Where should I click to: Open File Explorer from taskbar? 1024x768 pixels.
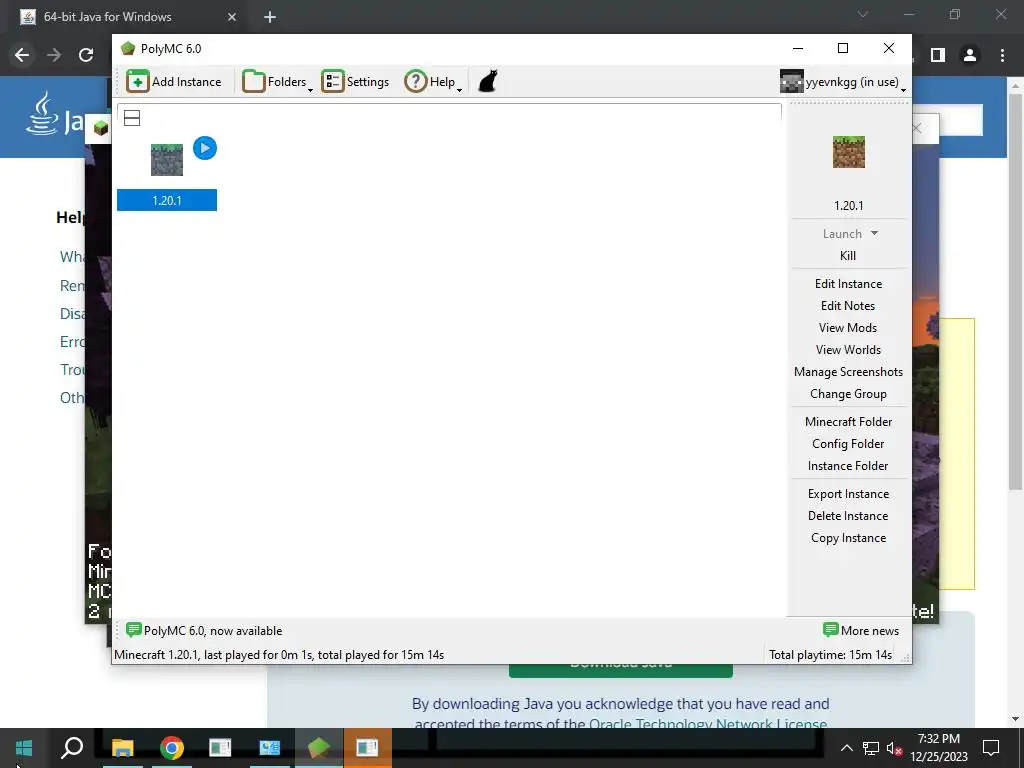122,748
